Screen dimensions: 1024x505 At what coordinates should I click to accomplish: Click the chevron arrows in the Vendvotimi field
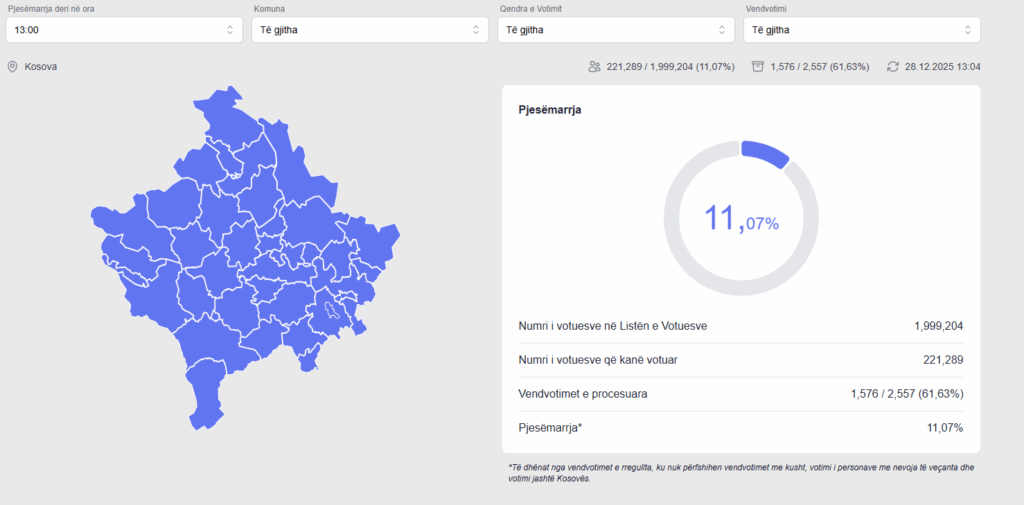(967, 30)
